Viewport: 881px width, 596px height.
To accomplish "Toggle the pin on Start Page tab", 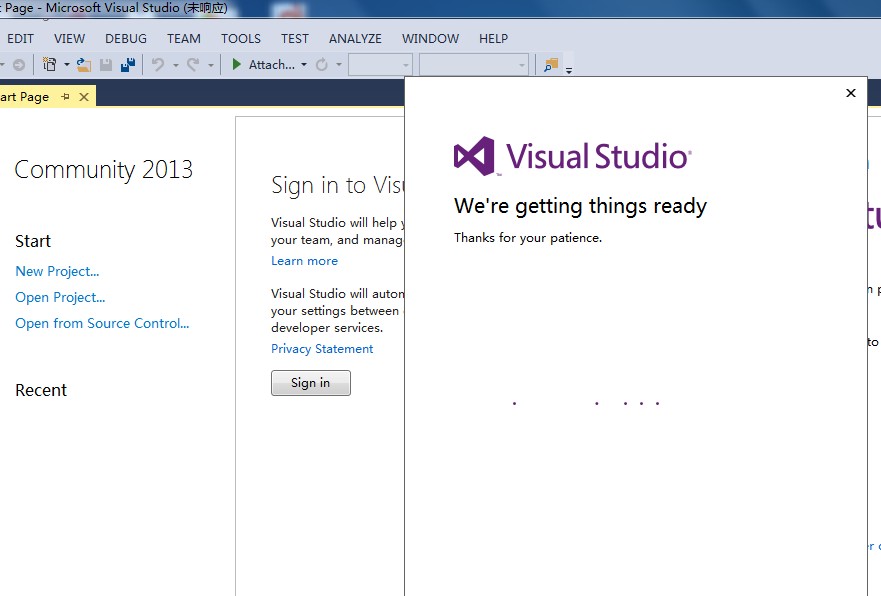I will point(65,97).
